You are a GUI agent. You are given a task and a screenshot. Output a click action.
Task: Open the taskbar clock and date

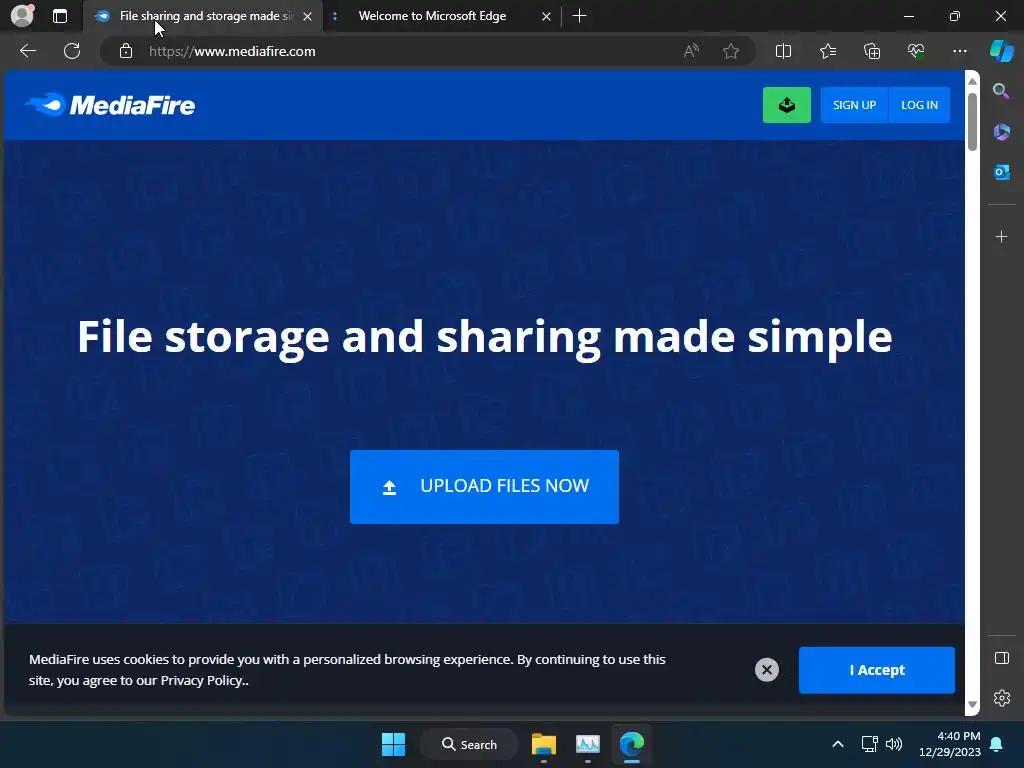pyautogui.click(x=950, y=744)
